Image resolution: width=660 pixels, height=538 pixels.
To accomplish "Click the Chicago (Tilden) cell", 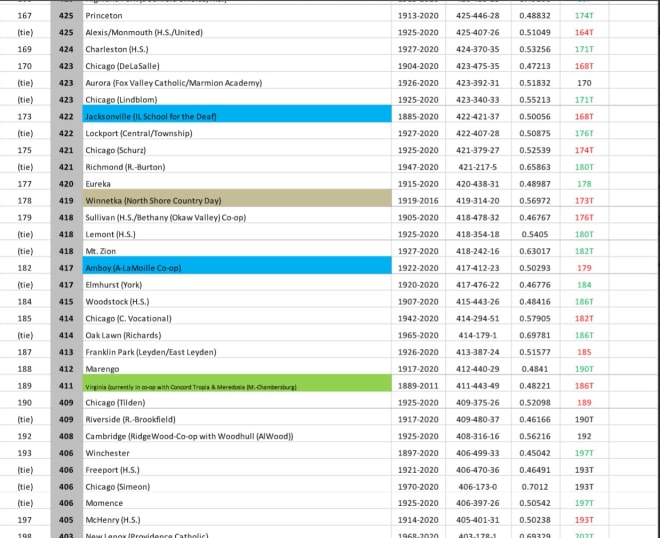I will click(237, 403).
